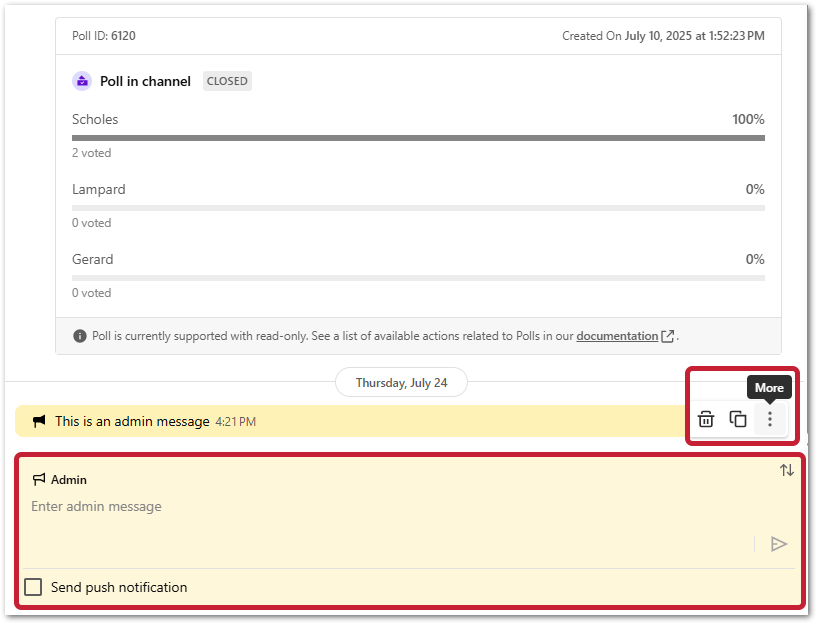The width and height of the screenshot is (817, 624).
Task: Click the info icon in poll footer
Action: tap(80, 336)
